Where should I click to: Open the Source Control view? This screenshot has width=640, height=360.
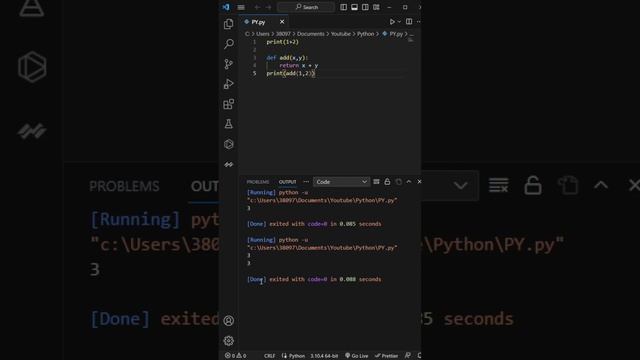pos(229,64)
